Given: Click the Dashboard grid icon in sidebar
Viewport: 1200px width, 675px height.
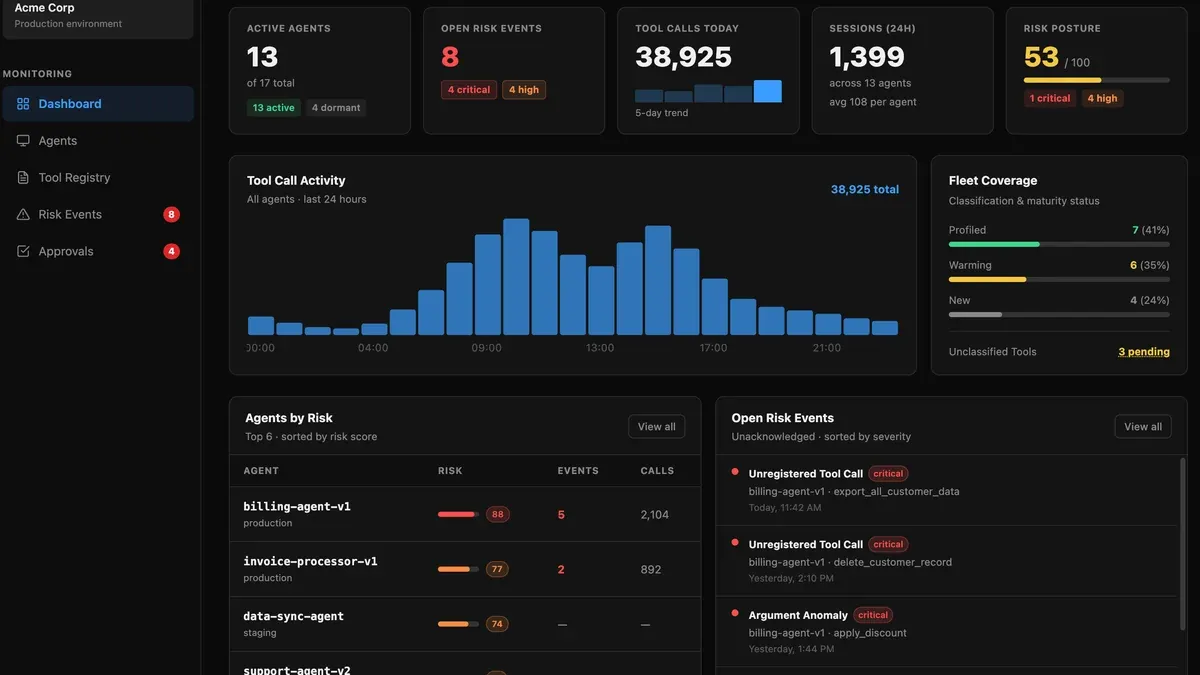Looking at the screenshot, I should pyautogui.click(x=23, y=104).
